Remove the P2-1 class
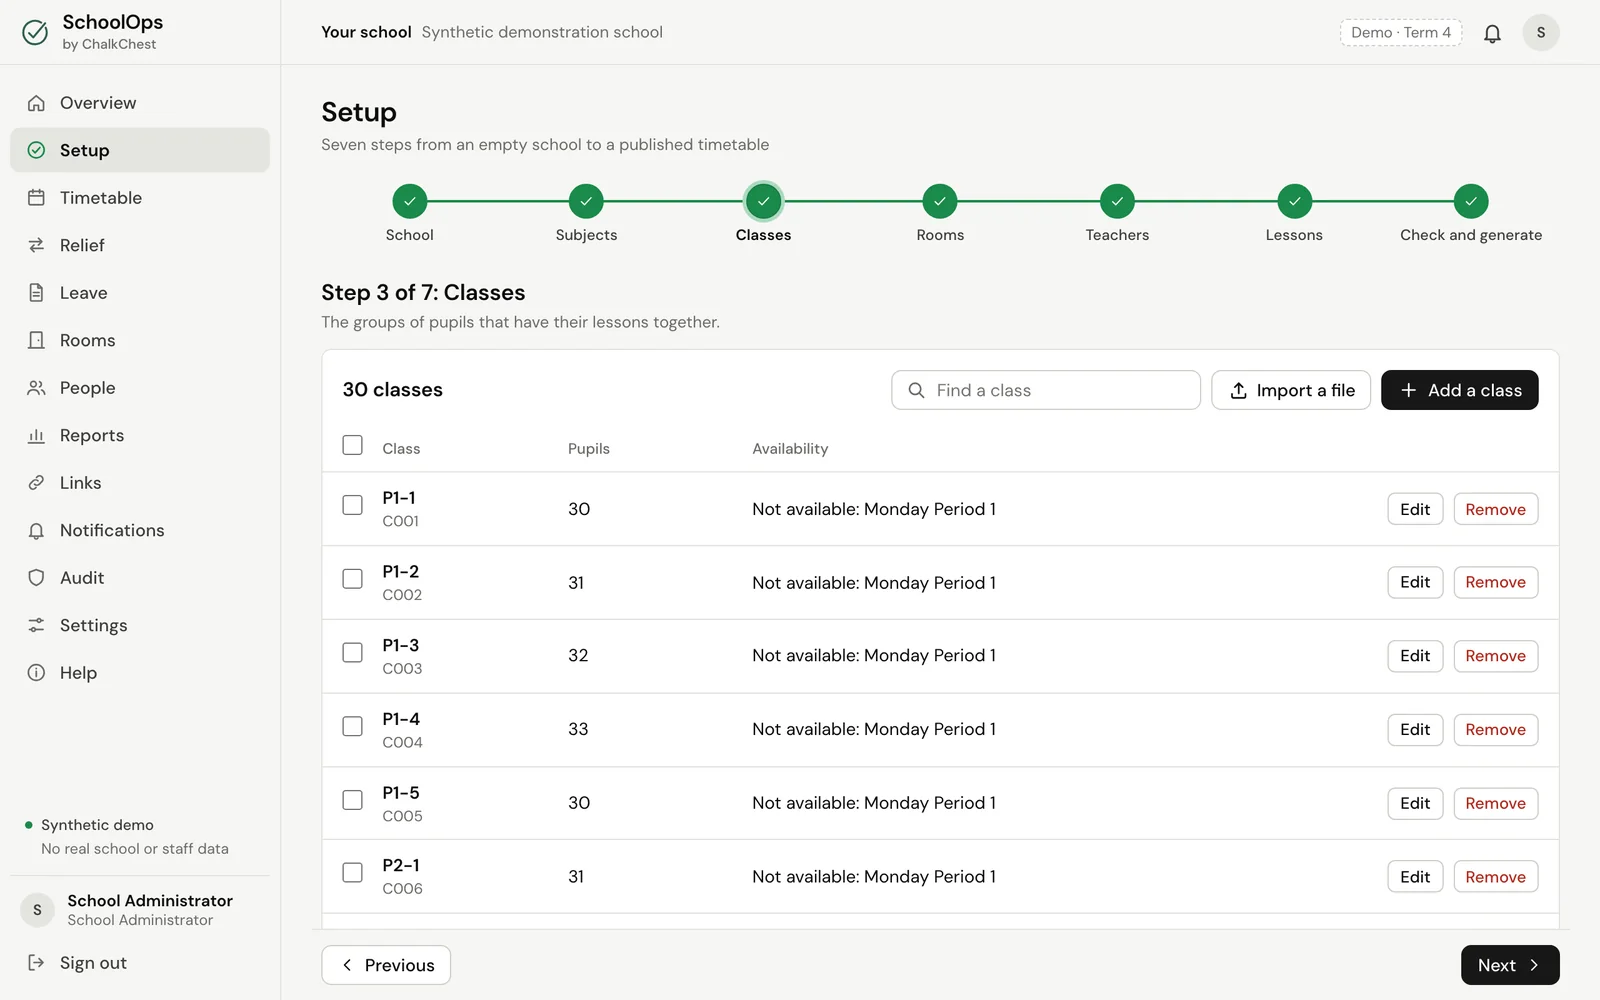The height and width of the screenshot is (1000, 1600). [x=1496, y=877]
